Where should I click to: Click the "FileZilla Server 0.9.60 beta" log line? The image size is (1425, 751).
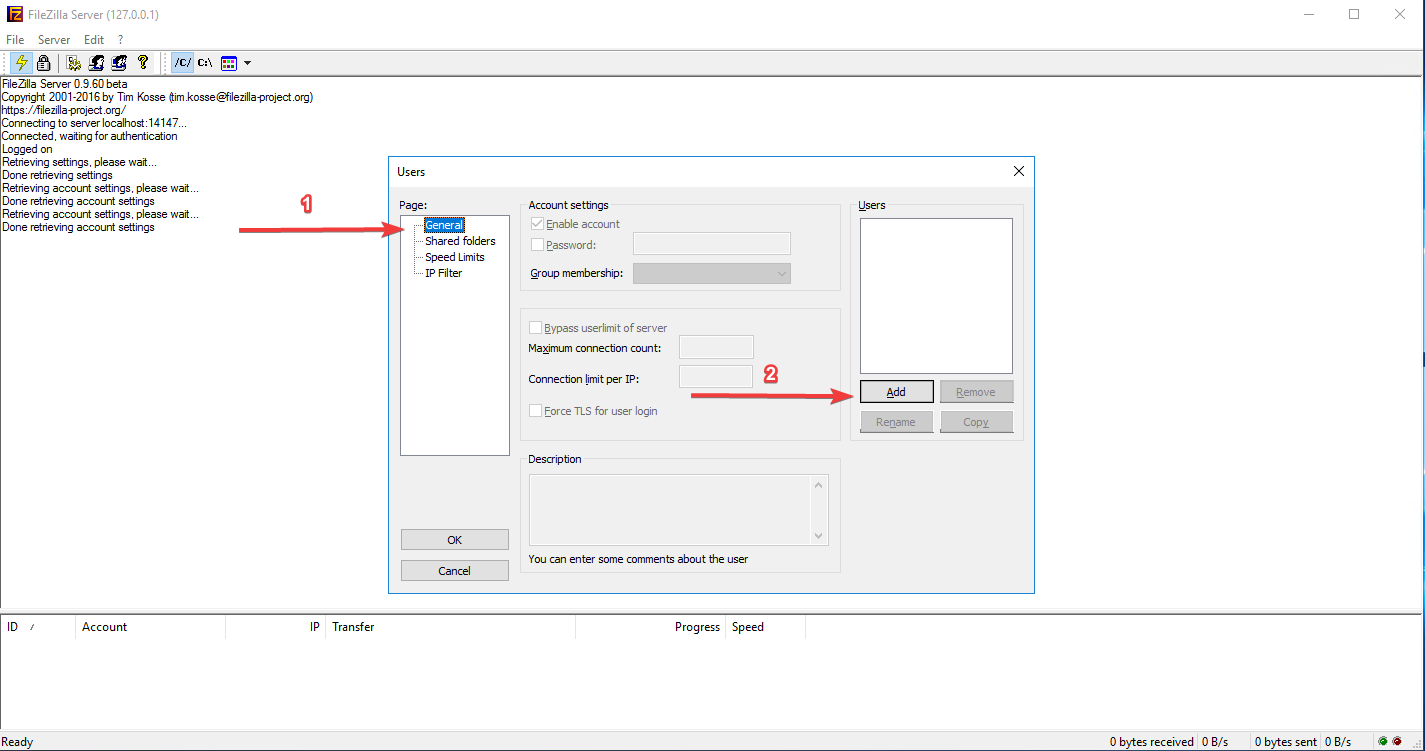coord(64,84)
